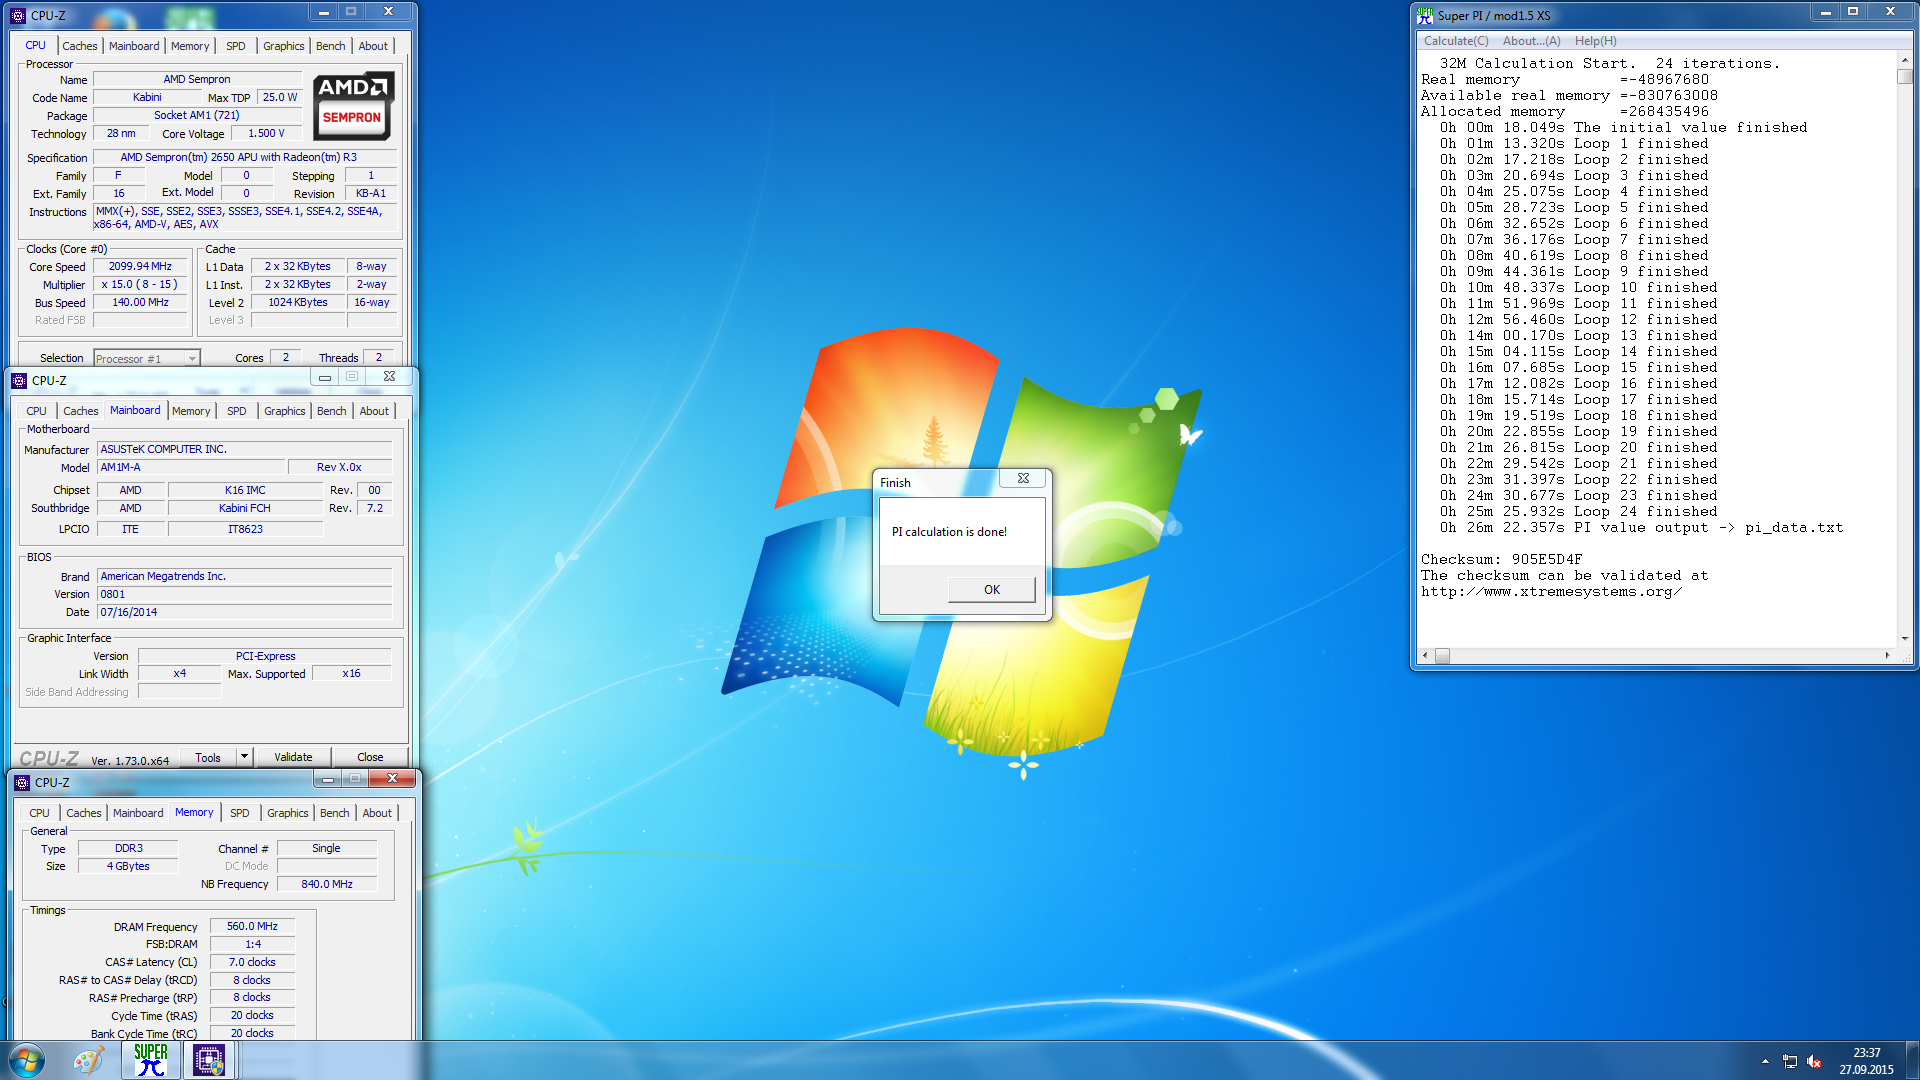Click the NB Frequency value 840.0 MHz
The width and height of the screenshot is (1920, 1080).
[327, 884]
